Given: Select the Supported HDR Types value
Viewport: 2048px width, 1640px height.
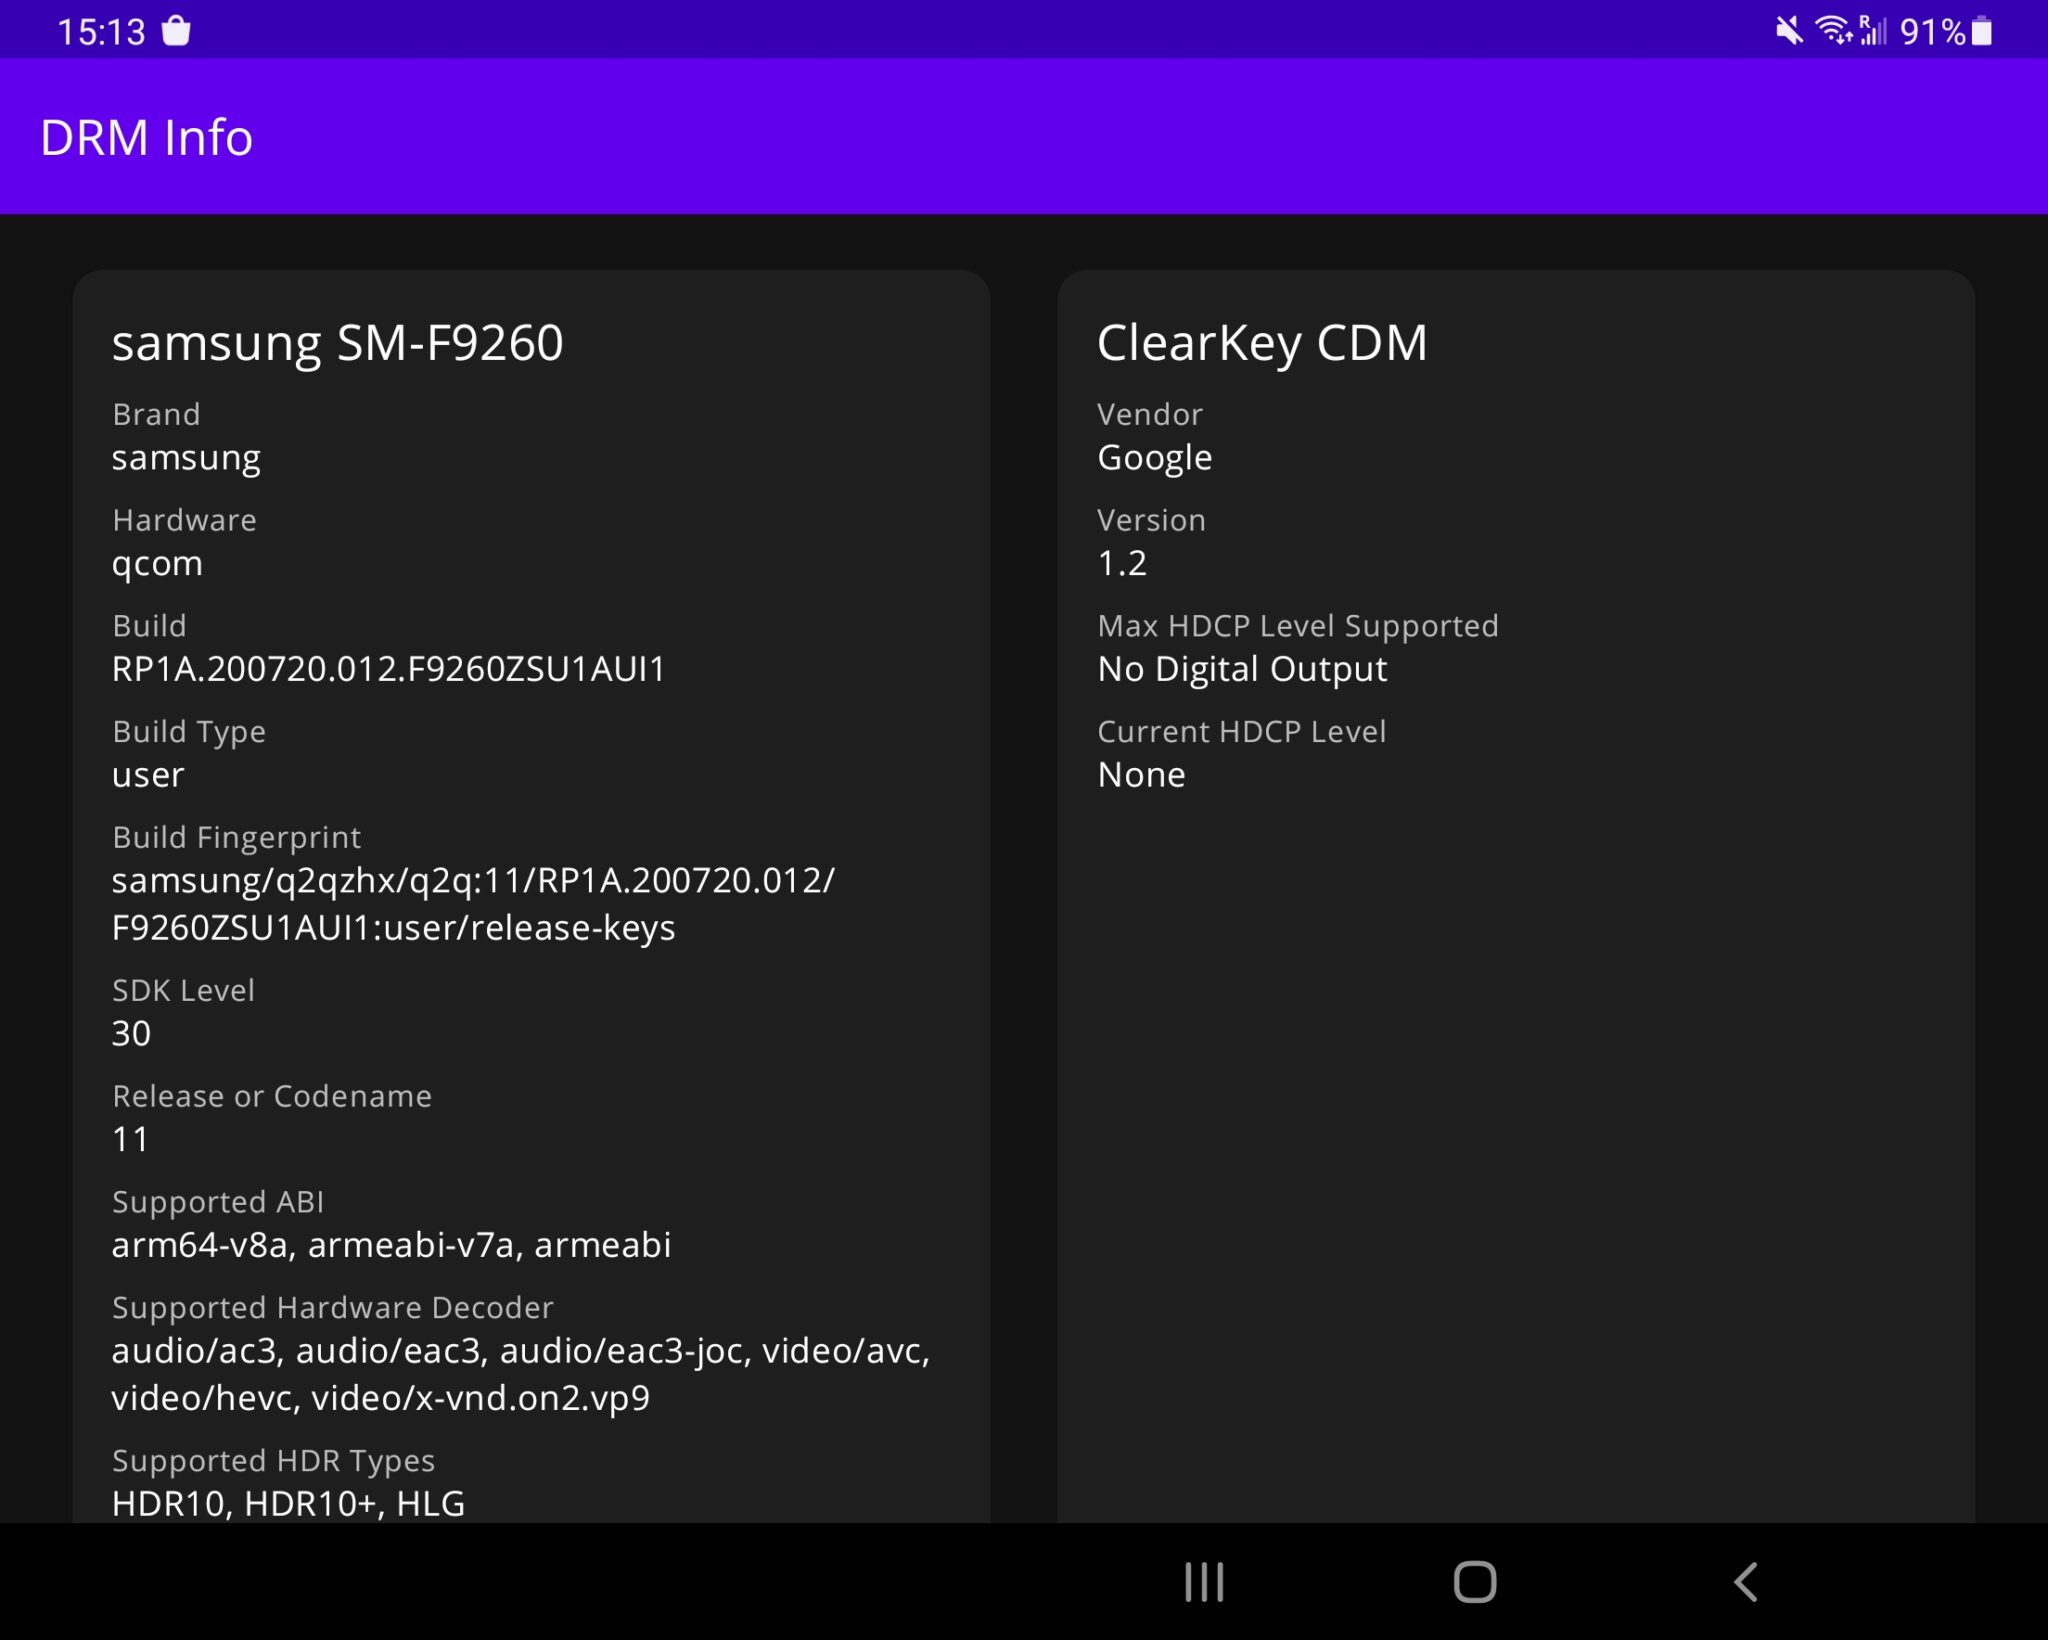Looking at the screenshot, I should [288, 1502].
